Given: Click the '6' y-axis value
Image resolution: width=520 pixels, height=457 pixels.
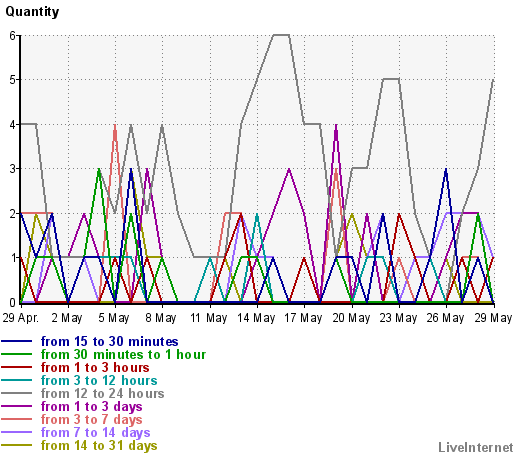Looking at the screenshot, I should 13,35.
